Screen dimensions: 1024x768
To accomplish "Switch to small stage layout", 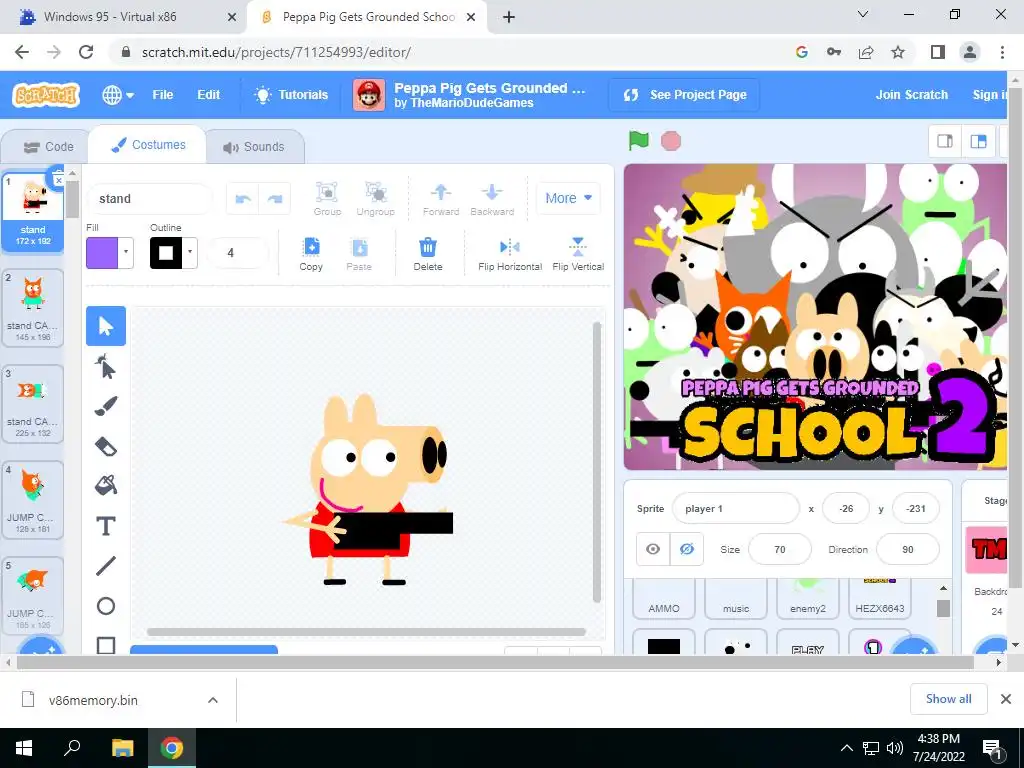I will [945, 141].
